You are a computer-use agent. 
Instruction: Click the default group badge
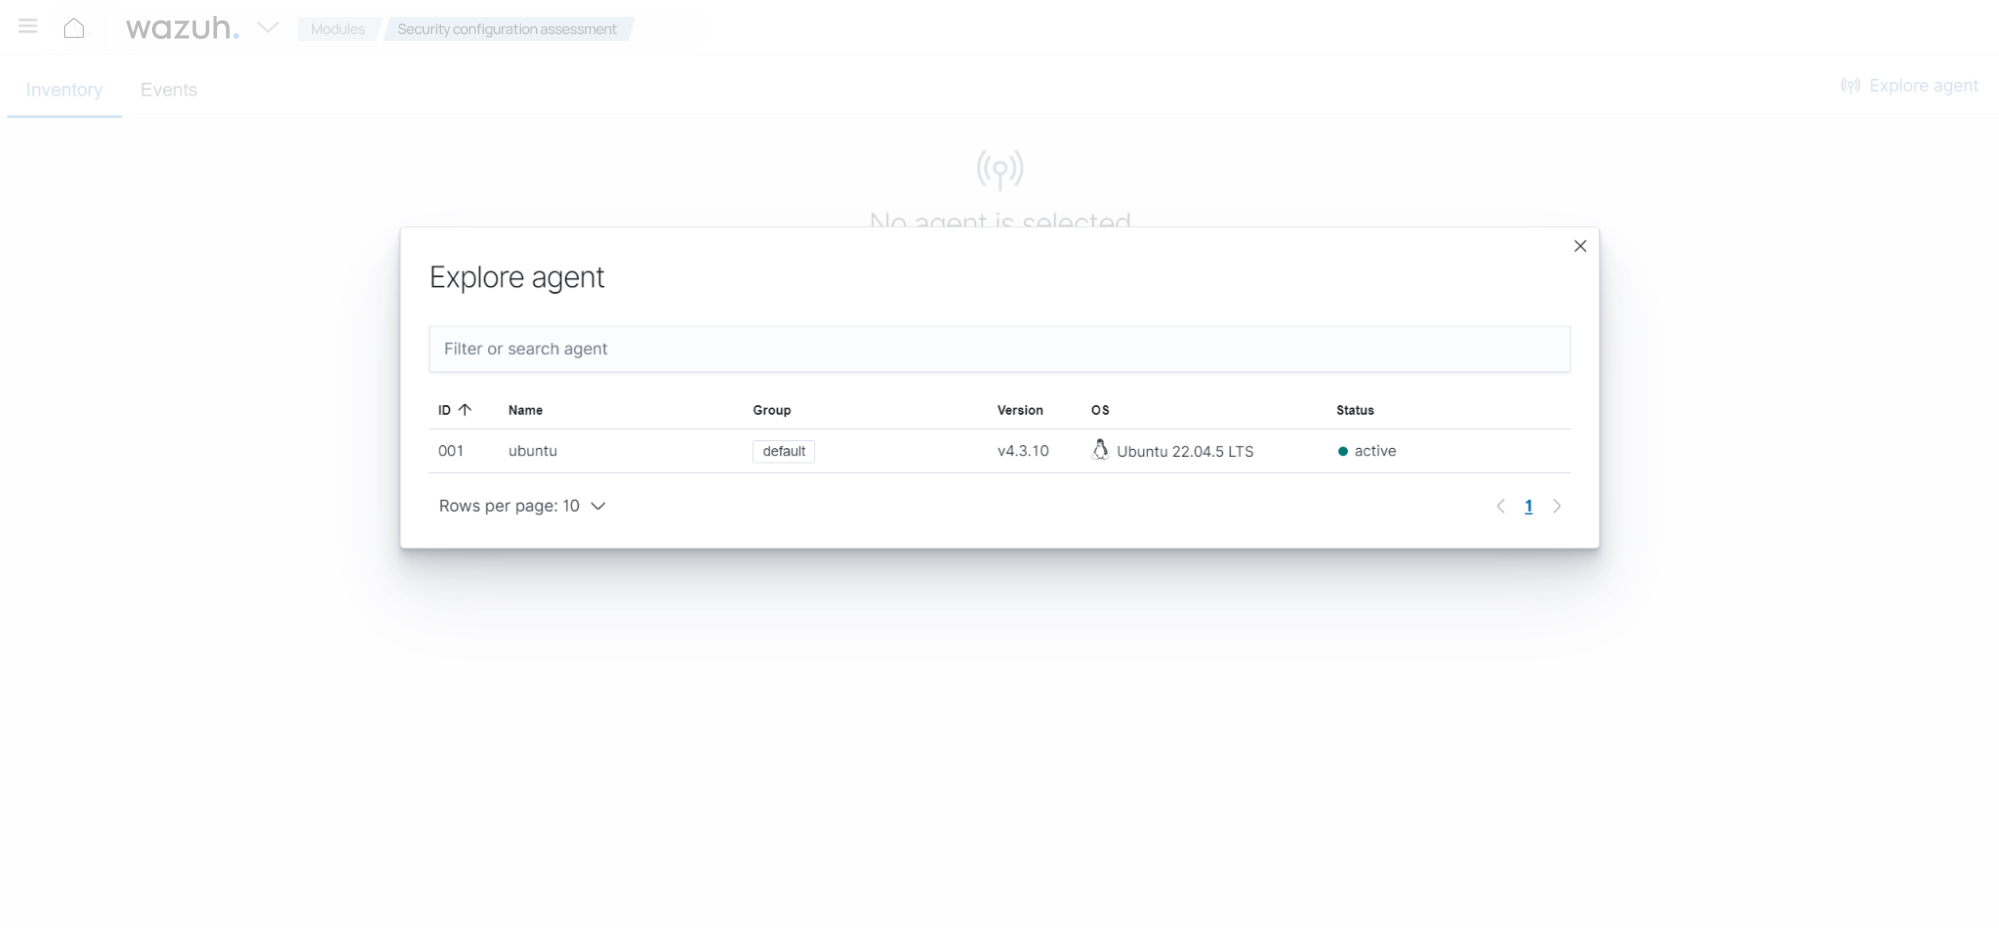783,451
